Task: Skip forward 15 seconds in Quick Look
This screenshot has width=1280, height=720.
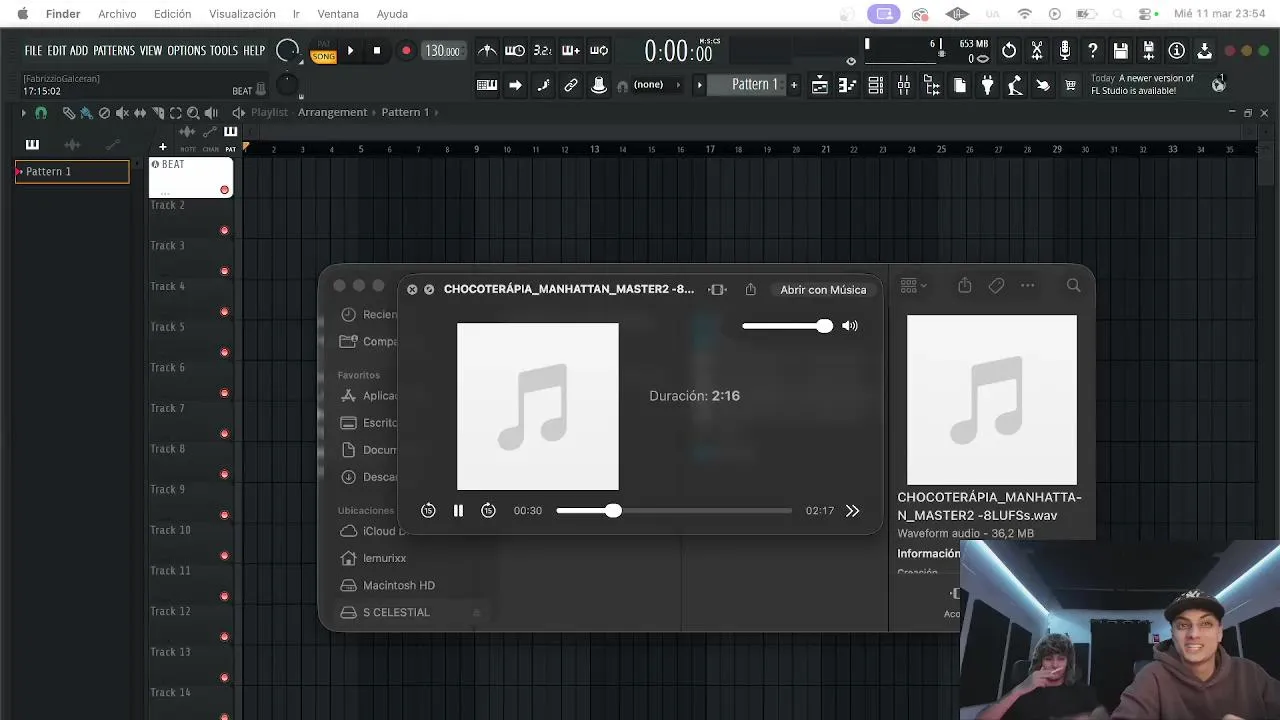Action: point(488,511)
